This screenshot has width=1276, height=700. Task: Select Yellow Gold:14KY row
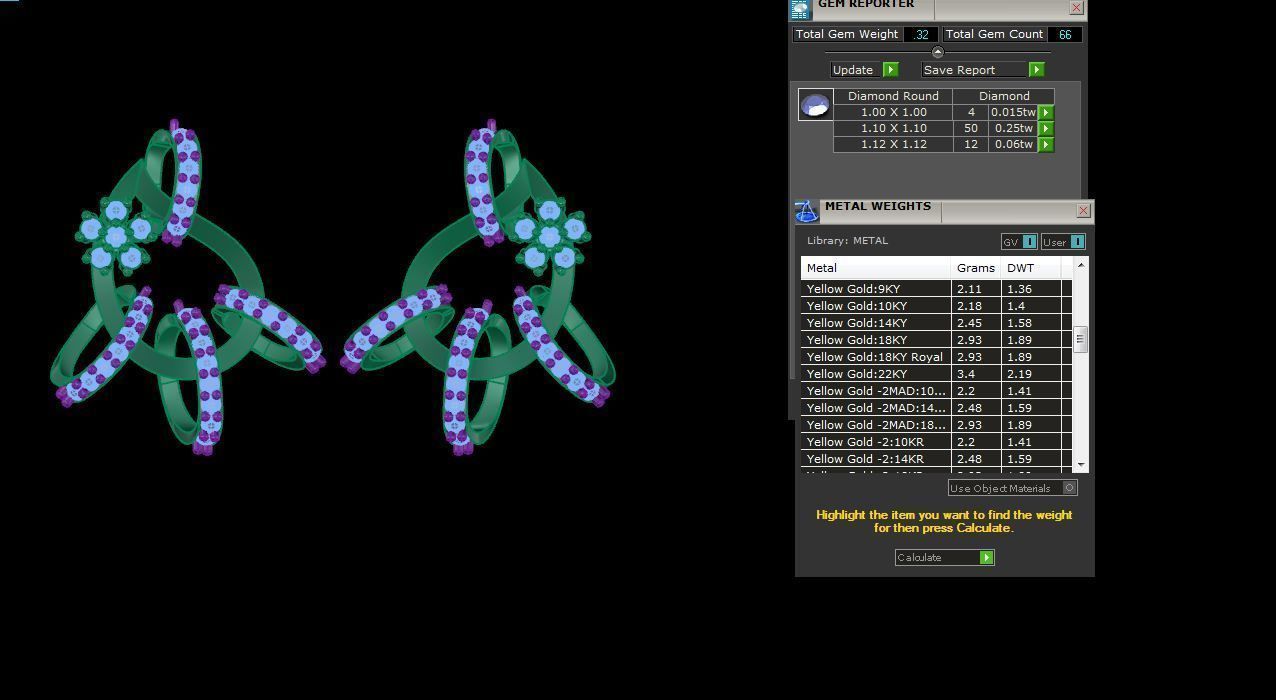pyautogui.click(x=936, y=323)
